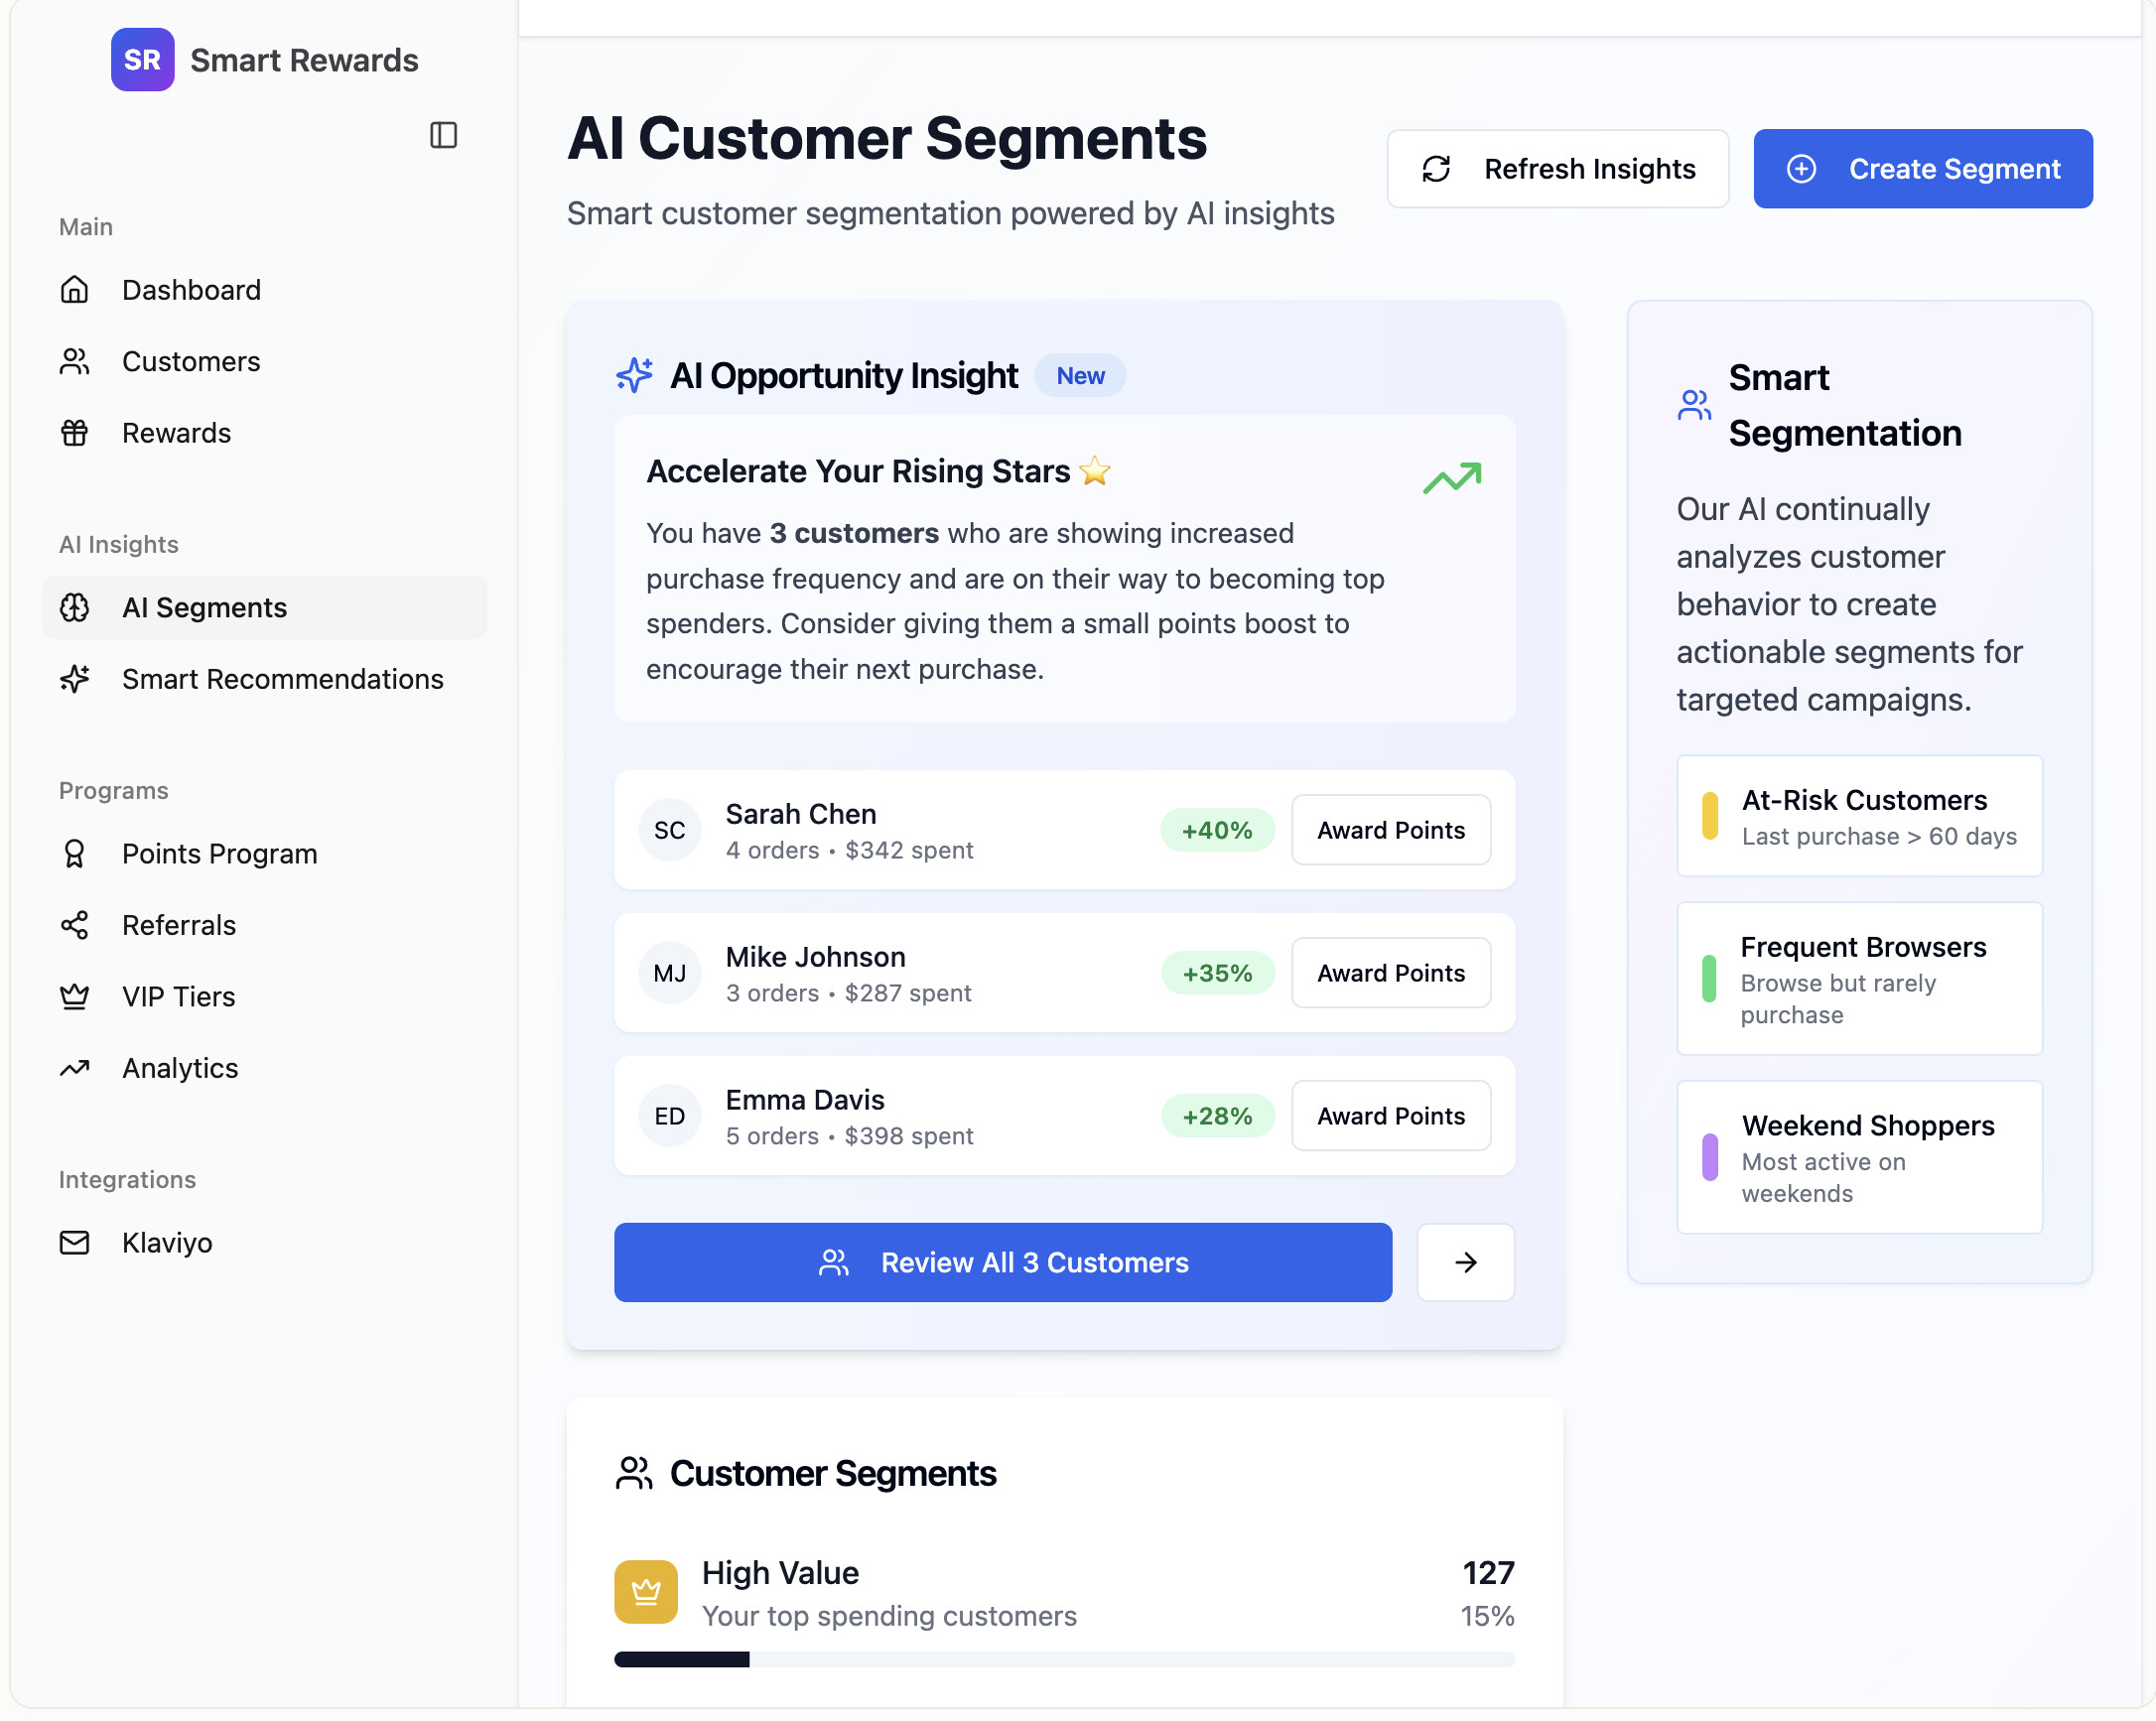
Task: Open Smart Recommendations sparkle icon
Action: tap(75, 679)
